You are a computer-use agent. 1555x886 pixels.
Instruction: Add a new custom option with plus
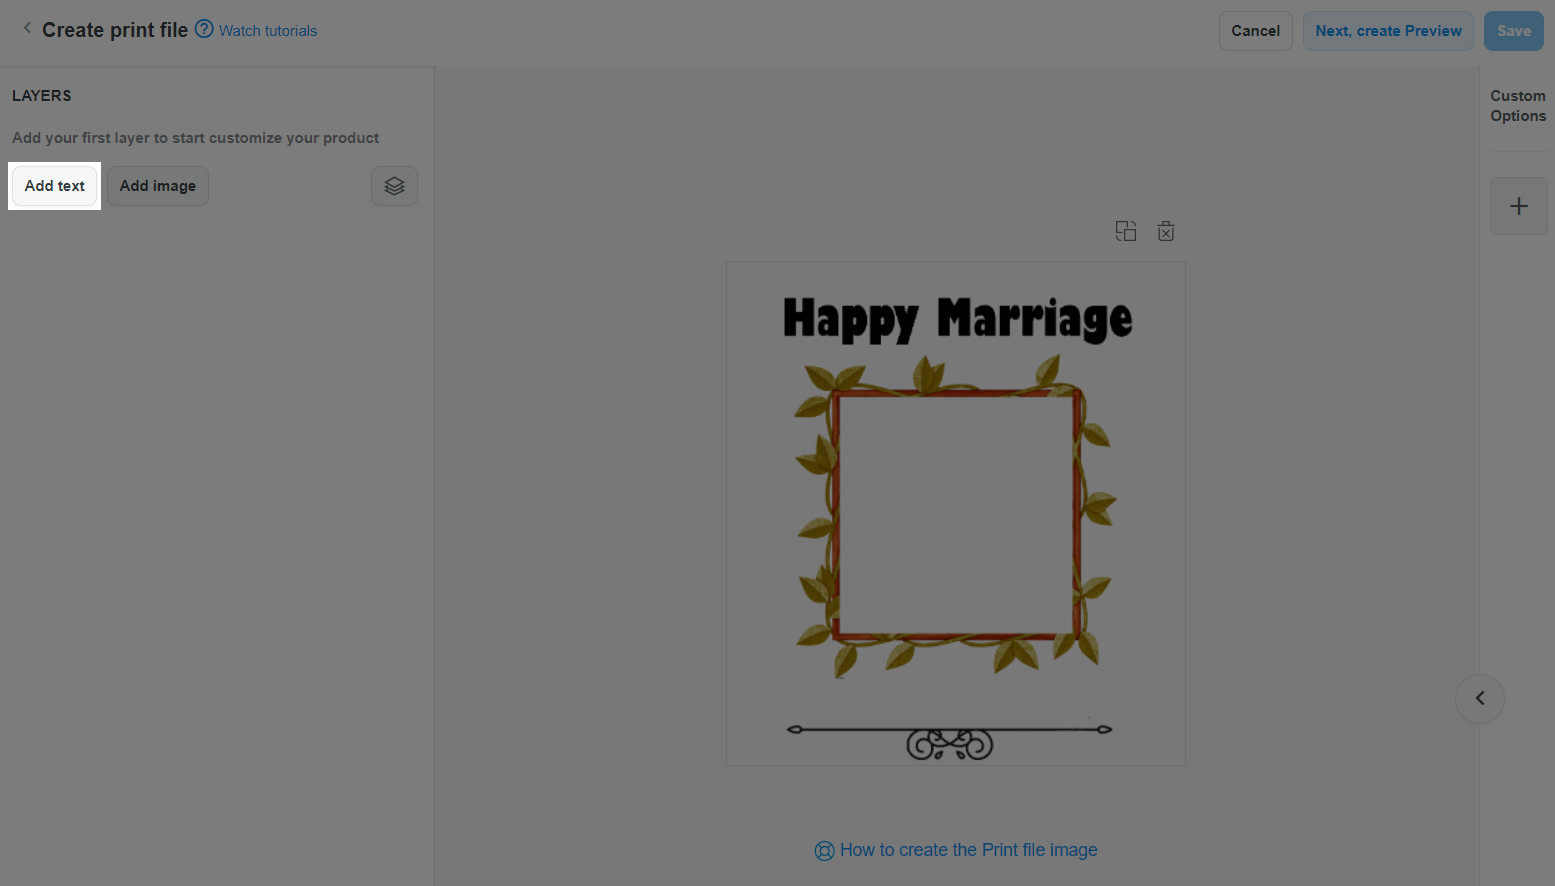point(1519,206)
